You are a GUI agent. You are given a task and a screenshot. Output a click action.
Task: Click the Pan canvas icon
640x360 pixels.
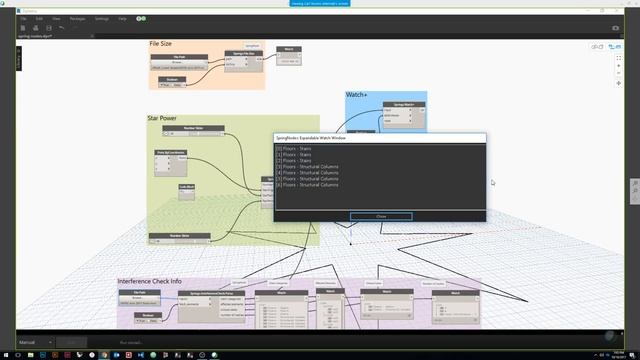pyautogui.click(x=619, y=83)
